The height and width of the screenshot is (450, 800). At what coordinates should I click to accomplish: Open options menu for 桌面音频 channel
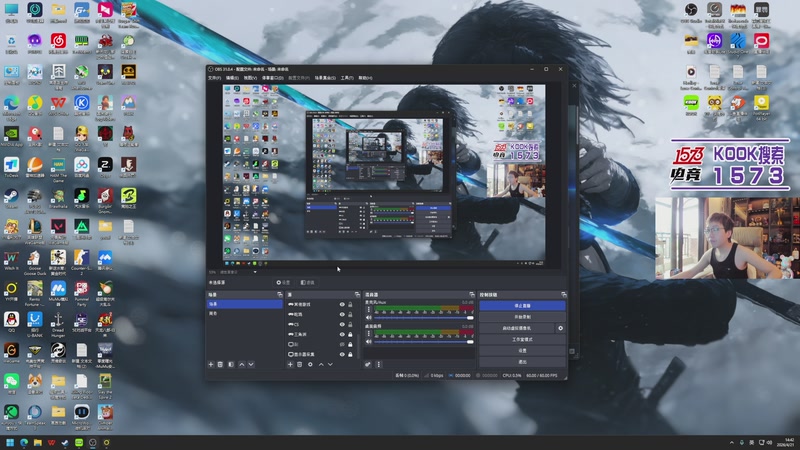tap(369, 333)
